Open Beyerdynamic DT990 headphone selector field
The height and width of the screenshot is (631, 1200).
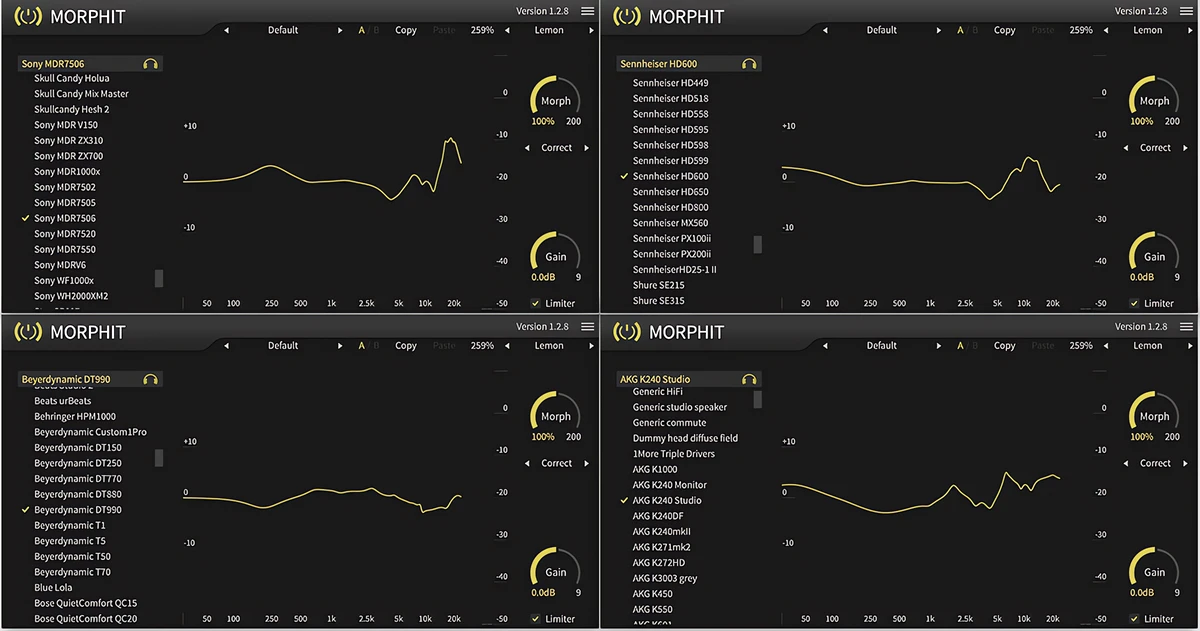[x=90, y=380]
